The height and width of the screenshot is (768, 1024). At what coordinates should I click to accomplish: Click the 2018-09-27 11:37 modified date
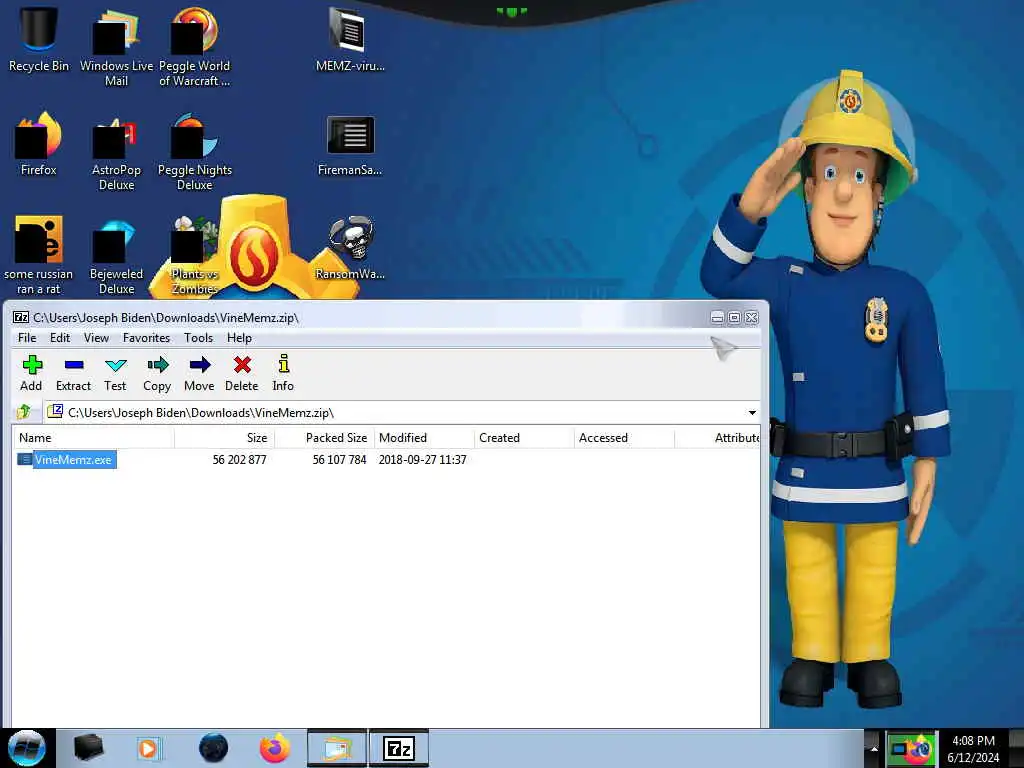[423, 460]
